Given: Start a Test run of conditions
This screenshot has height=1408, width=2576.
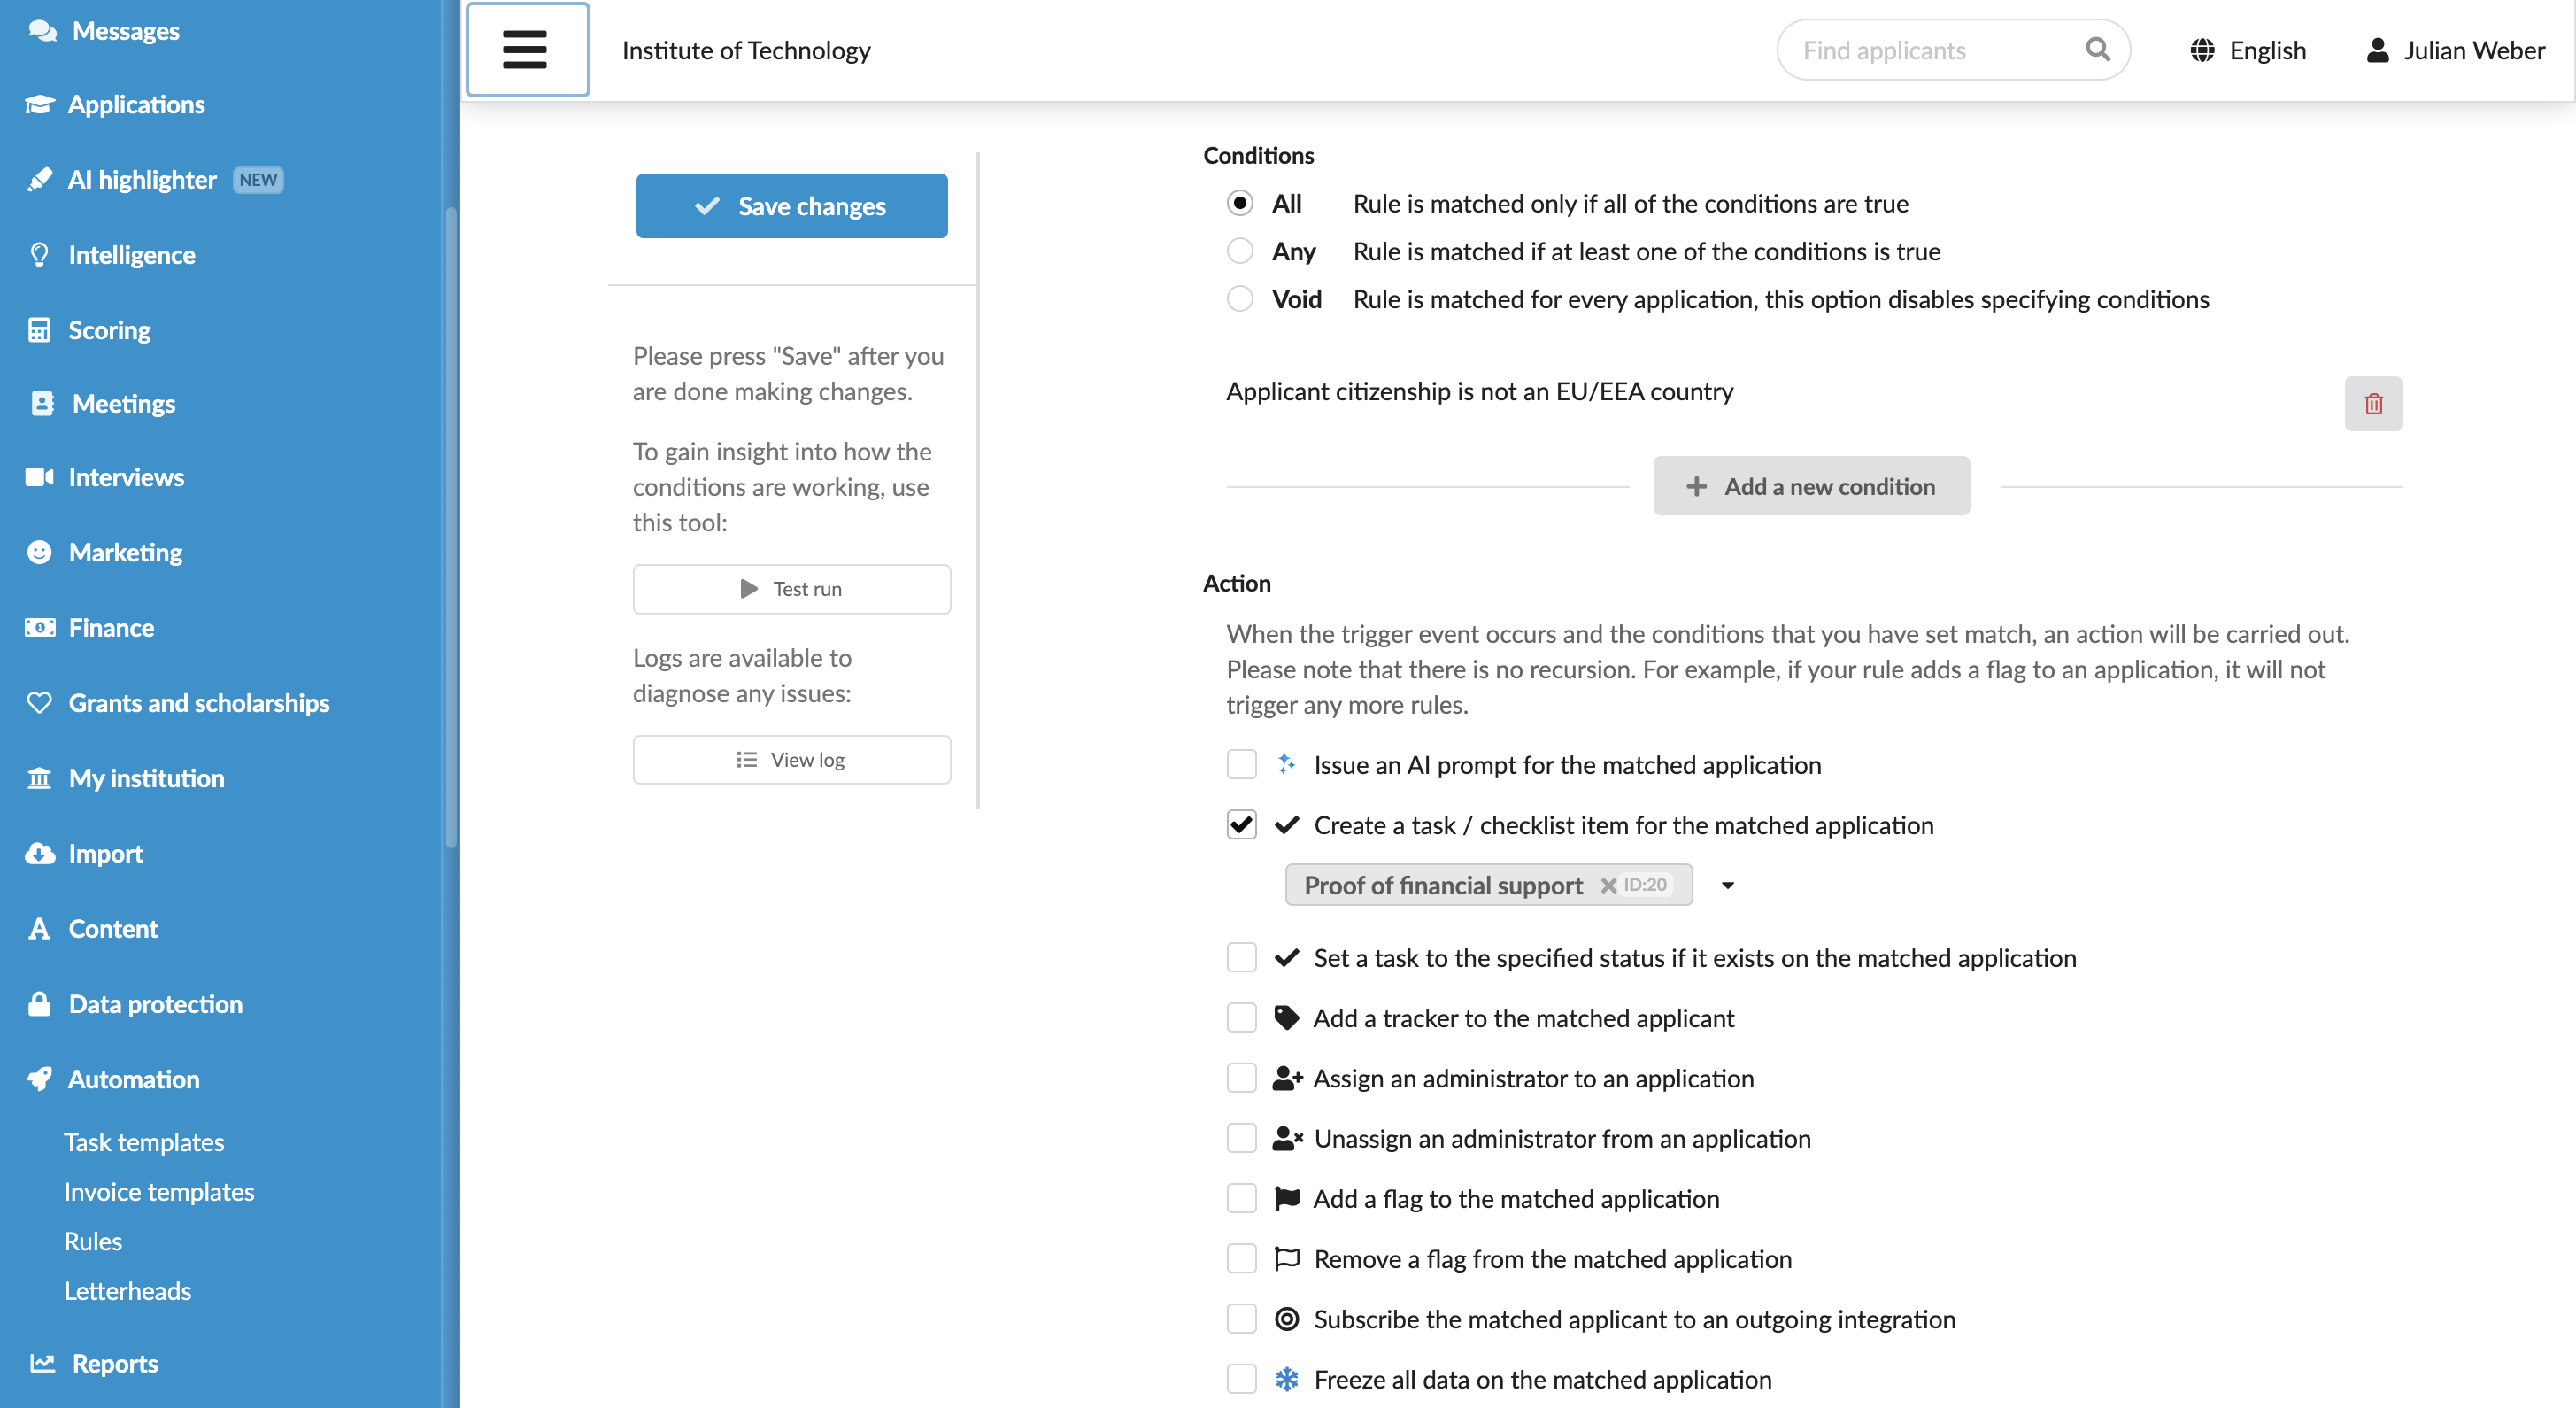Looking at the screenshot, I should coord(791,589).
